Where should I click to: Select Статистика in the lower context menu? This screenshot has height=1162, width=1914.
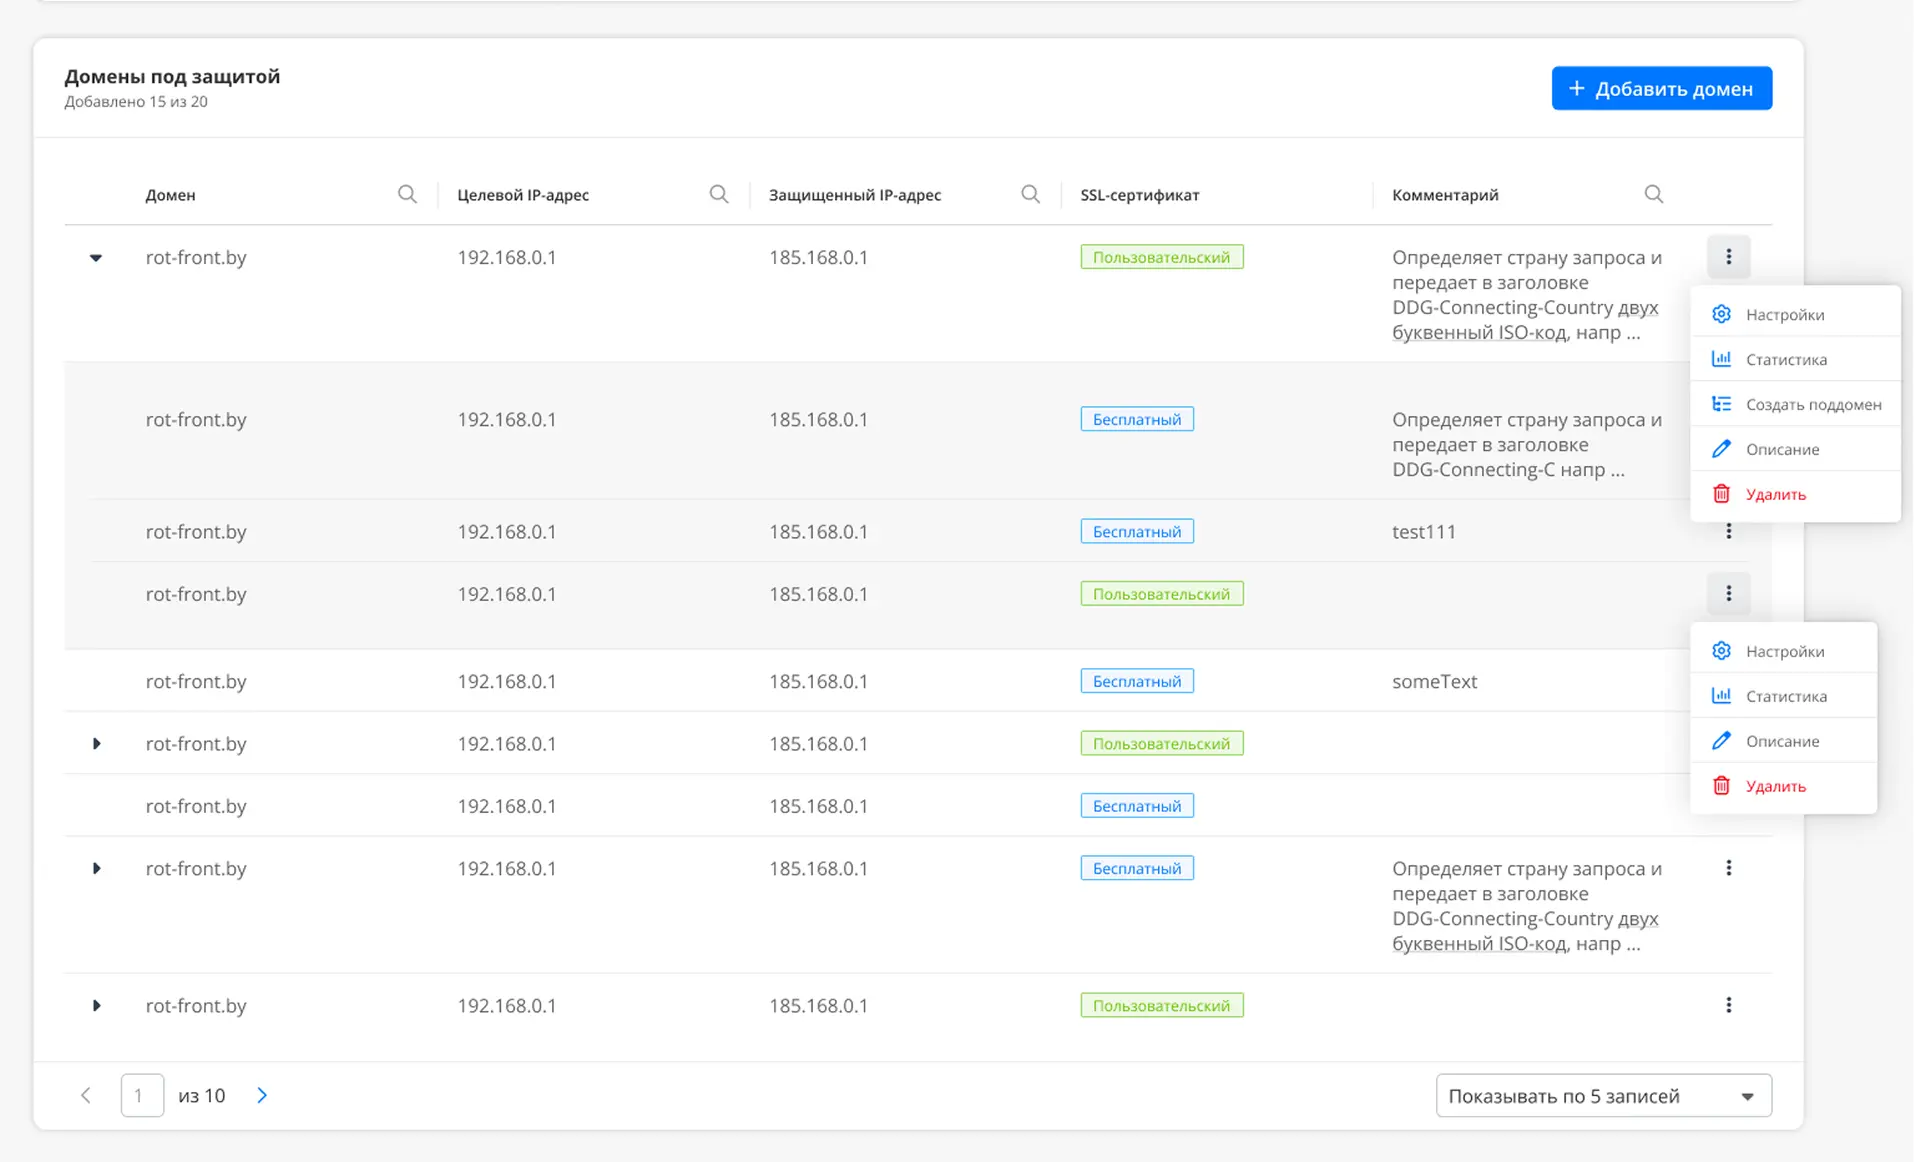coord(1783,696)
